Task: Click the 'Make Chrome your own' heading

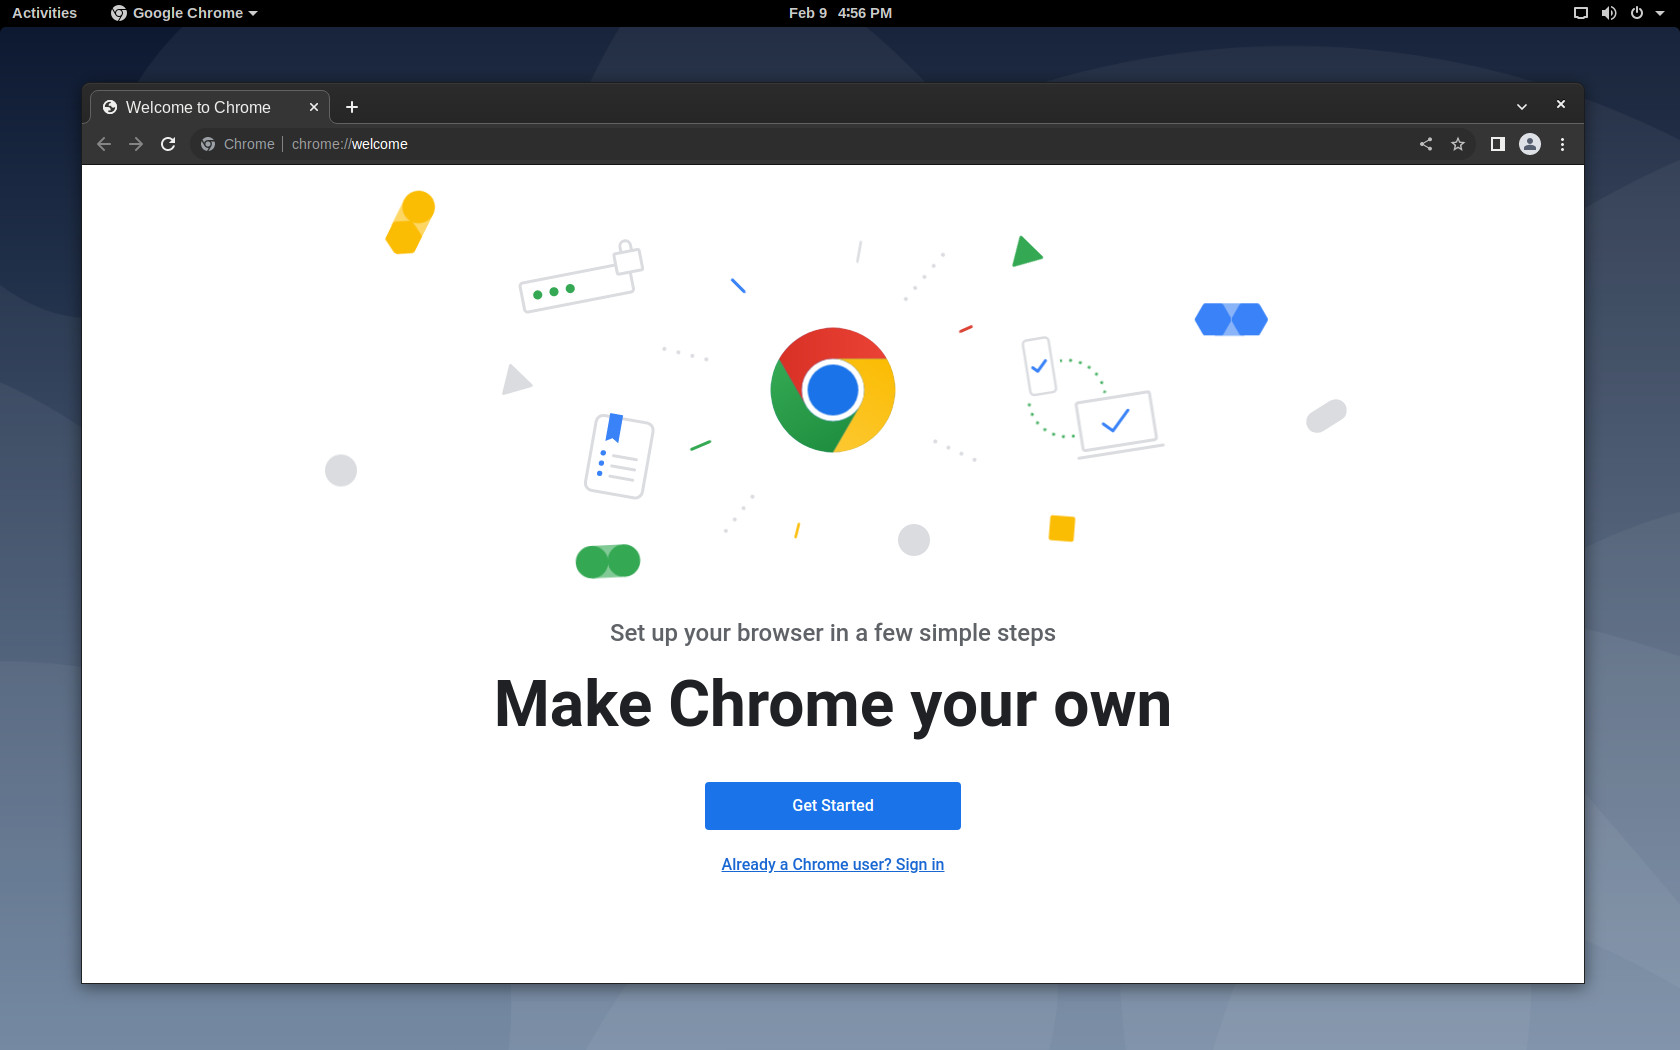Action: tap(833, 705)
